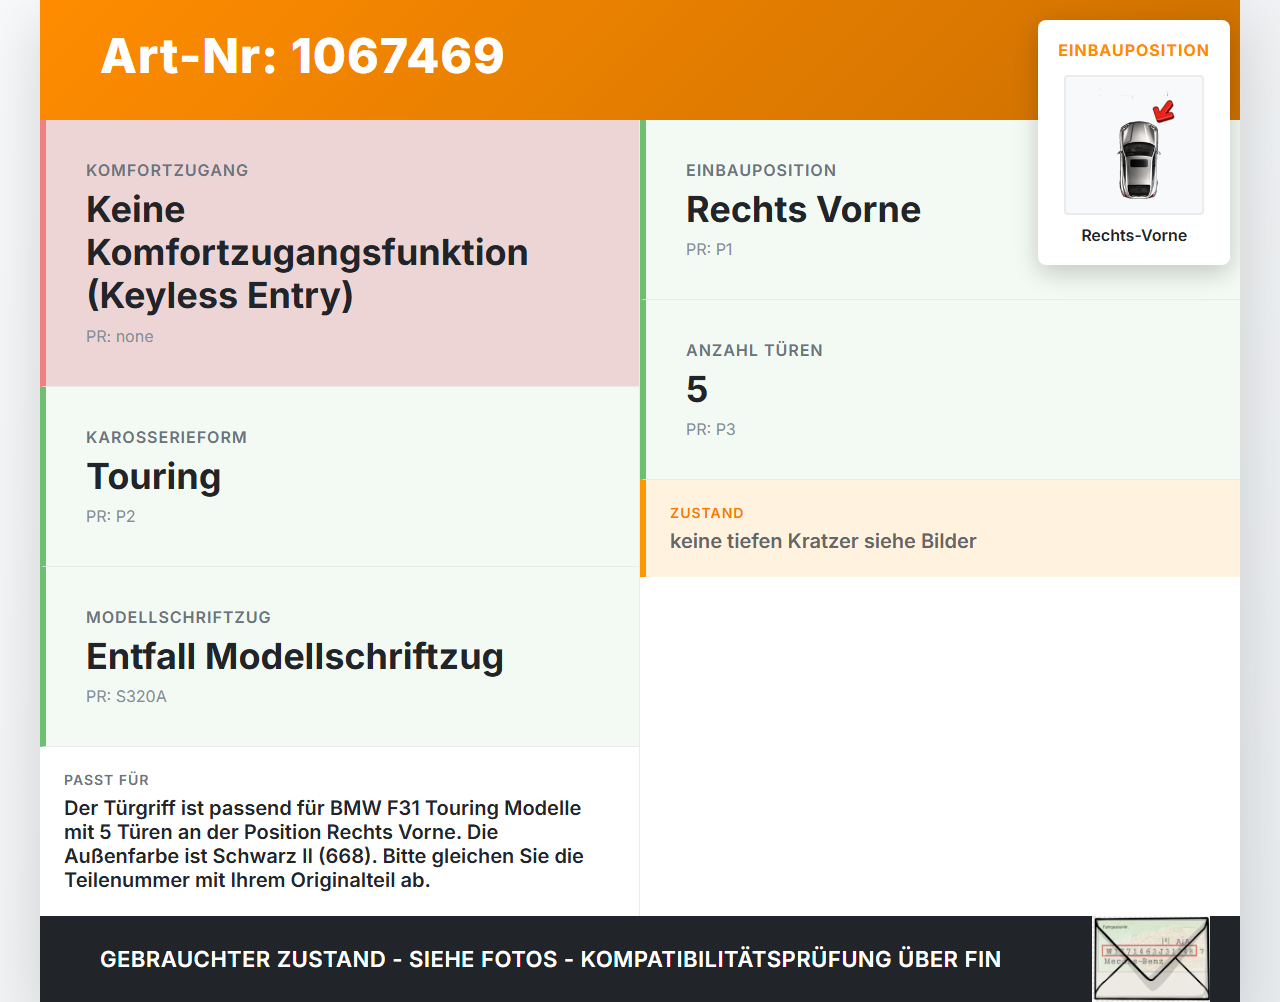Click the door count value '5'
1280x1002 pixels.
click(x=697, y=390)
